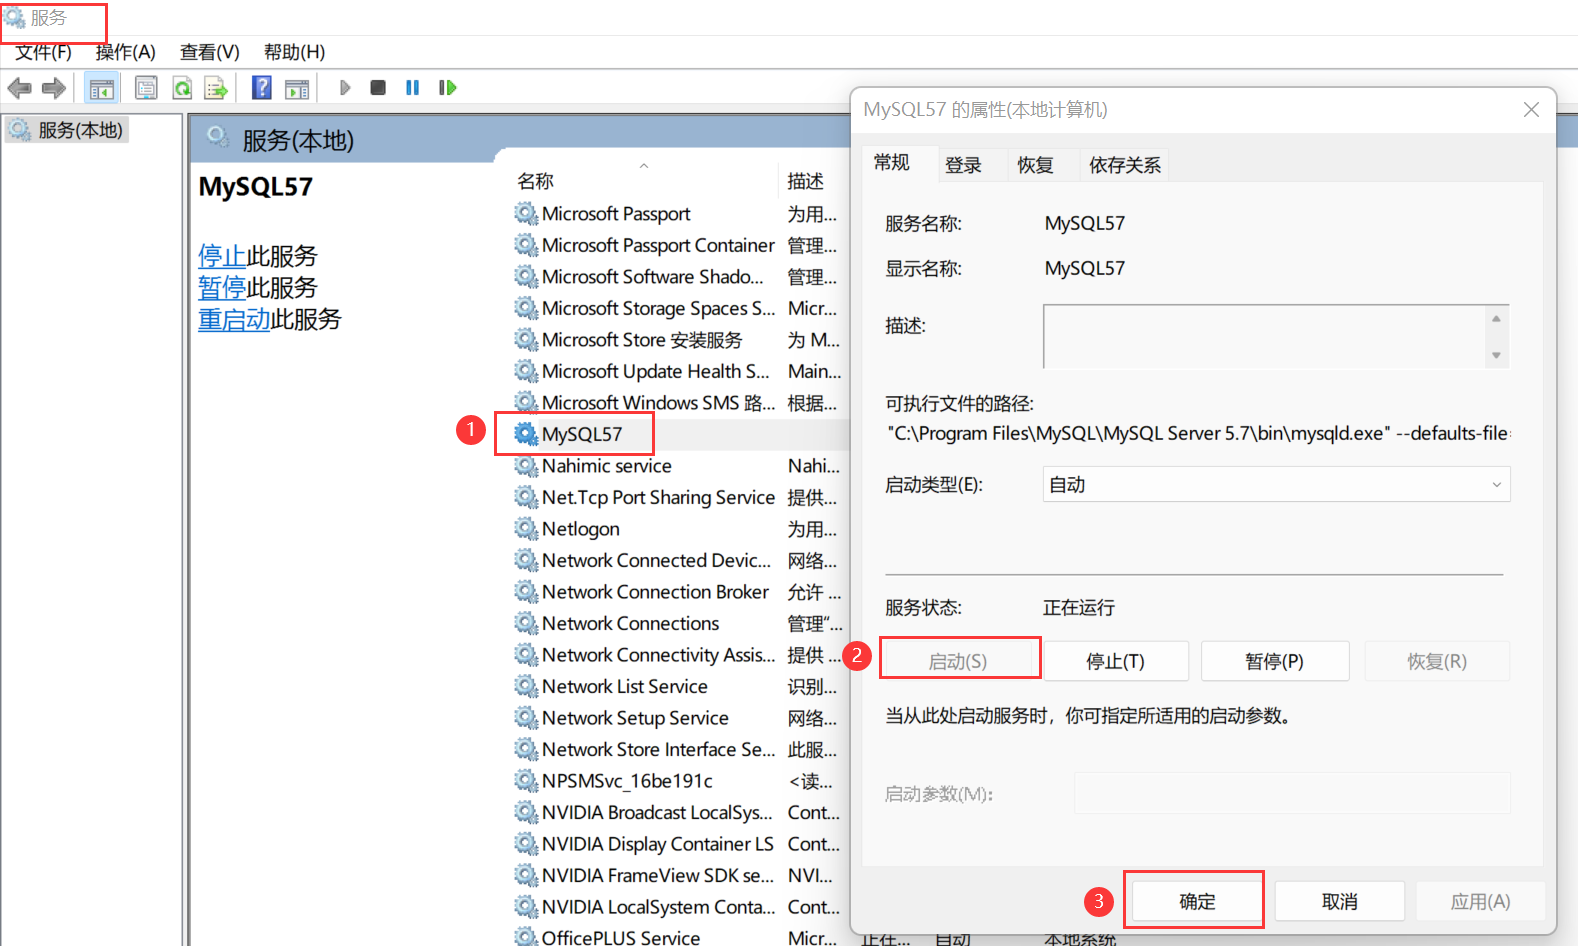1578x946 pixels.
Task: Close the MySQL57 properties dialog
Action: coord(1531,110)
